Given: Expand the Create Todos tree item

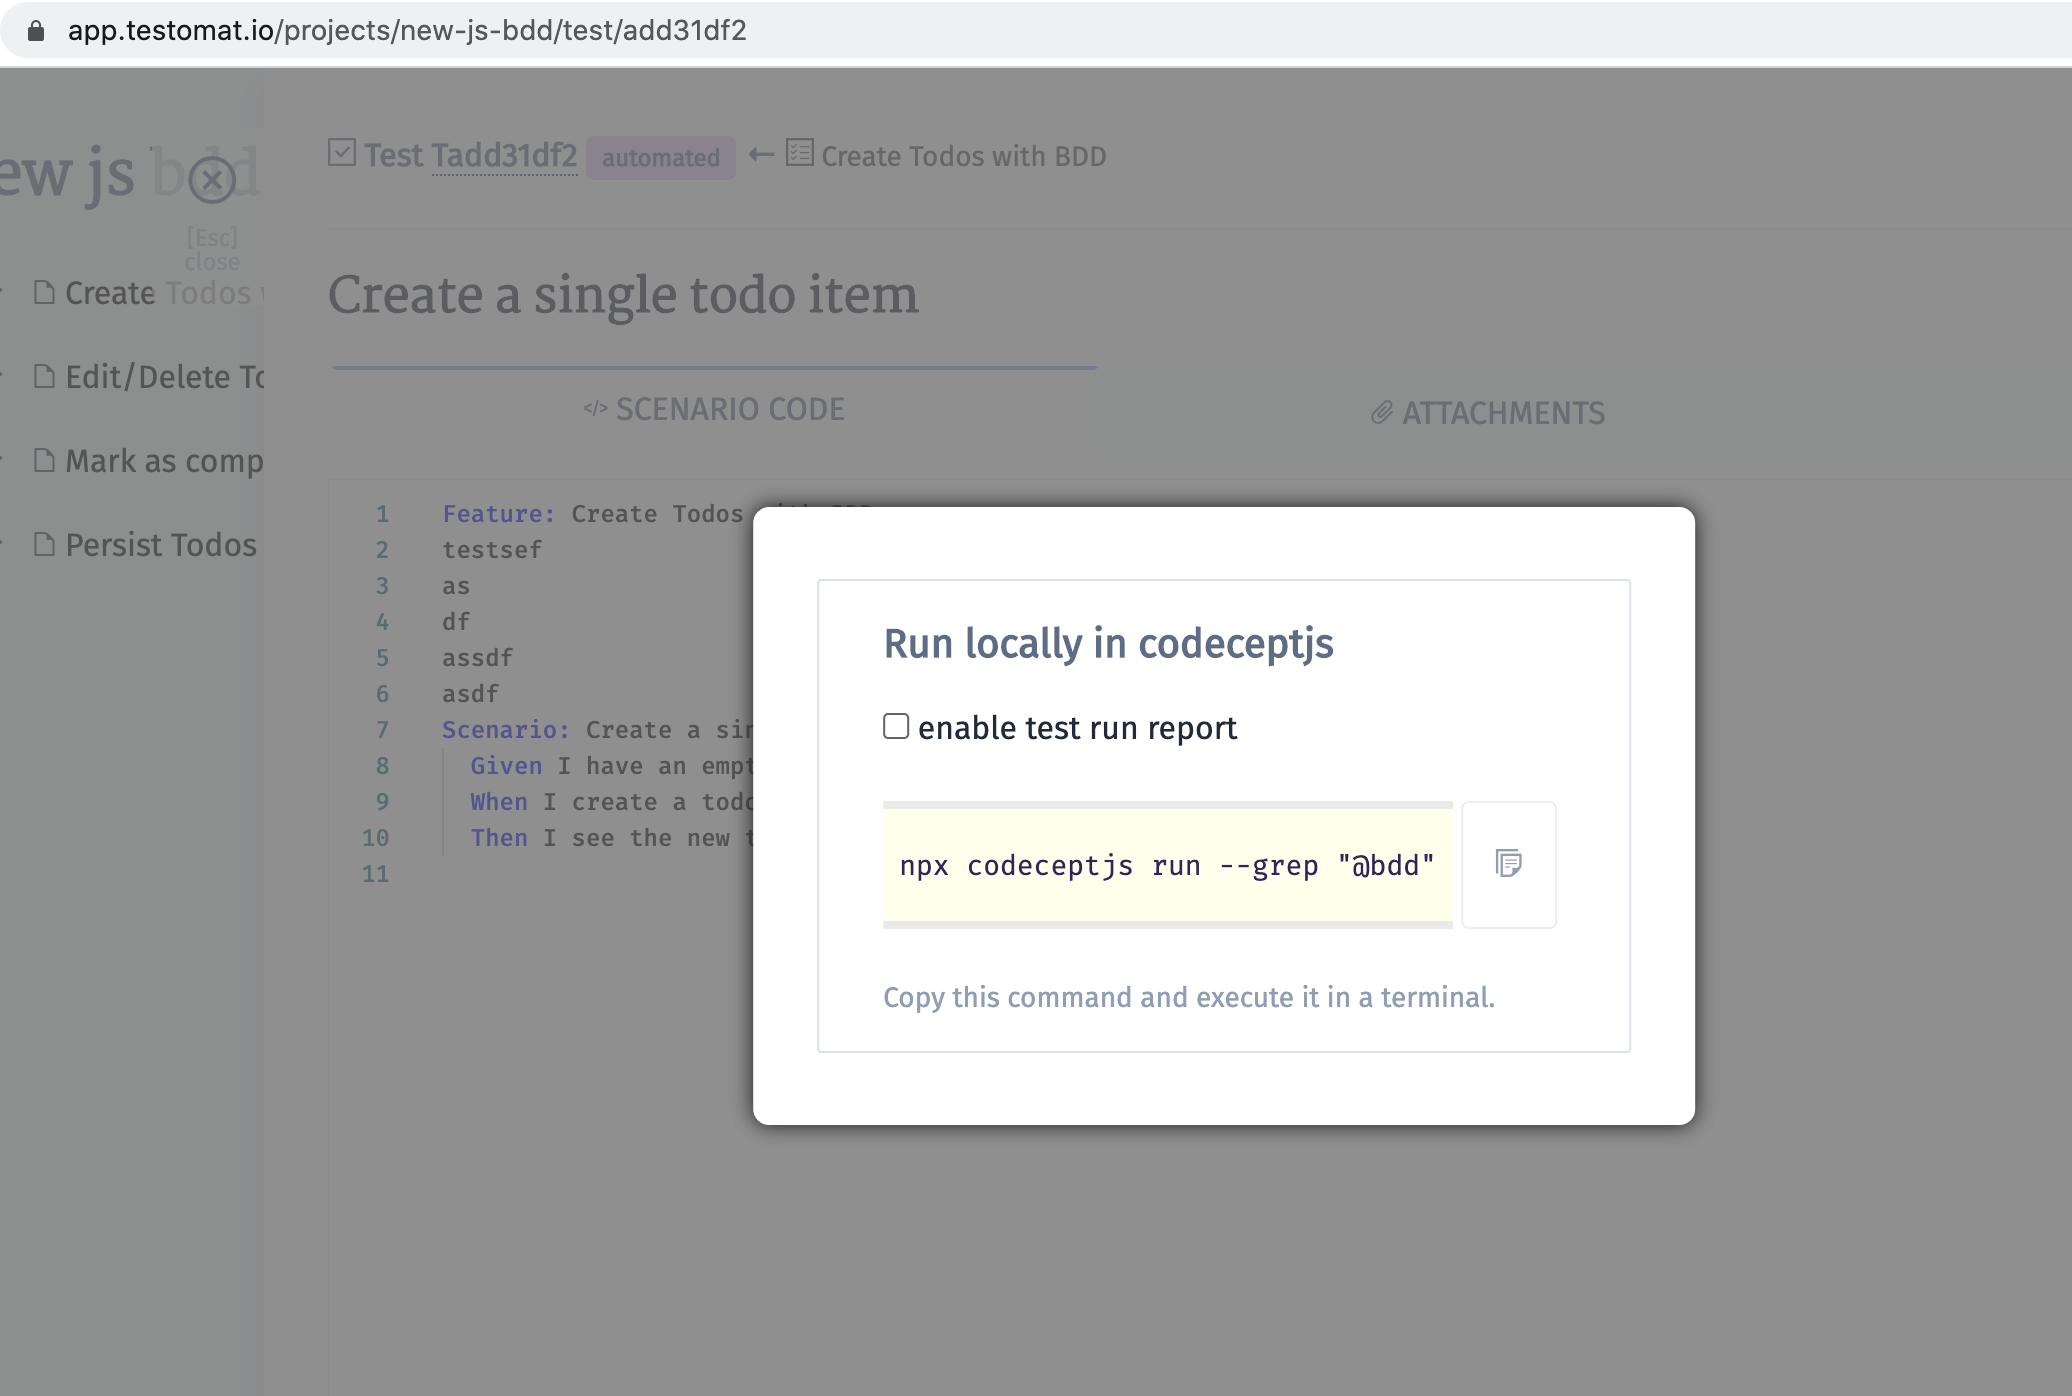Looking at the screenshot, I should pos(3,292).
